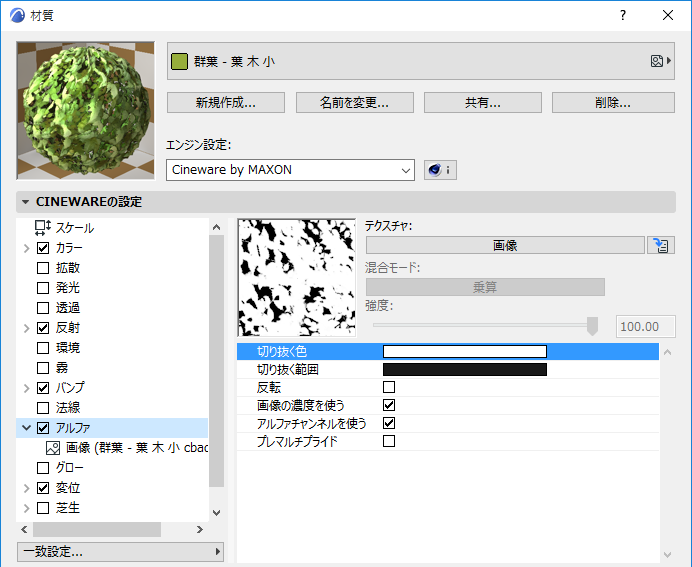Click the 名前を変更... button
Screen dimensions: 692x567
(x=354, y=102)
